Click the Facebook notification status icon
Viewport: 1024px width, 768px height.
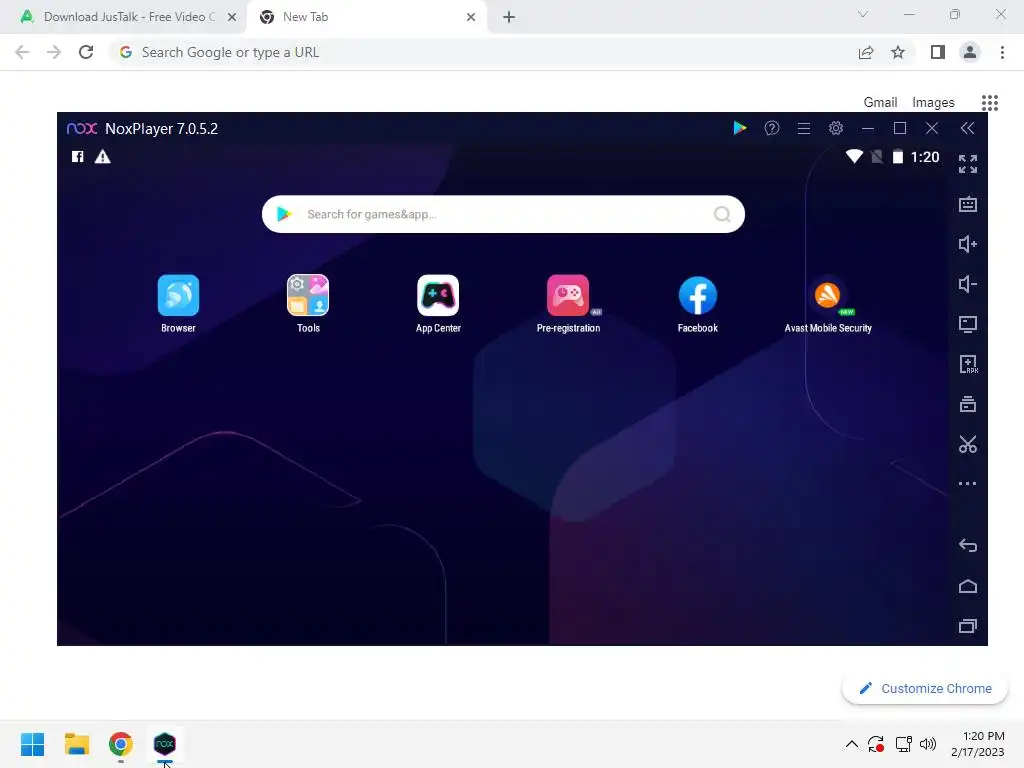(78, 157)
